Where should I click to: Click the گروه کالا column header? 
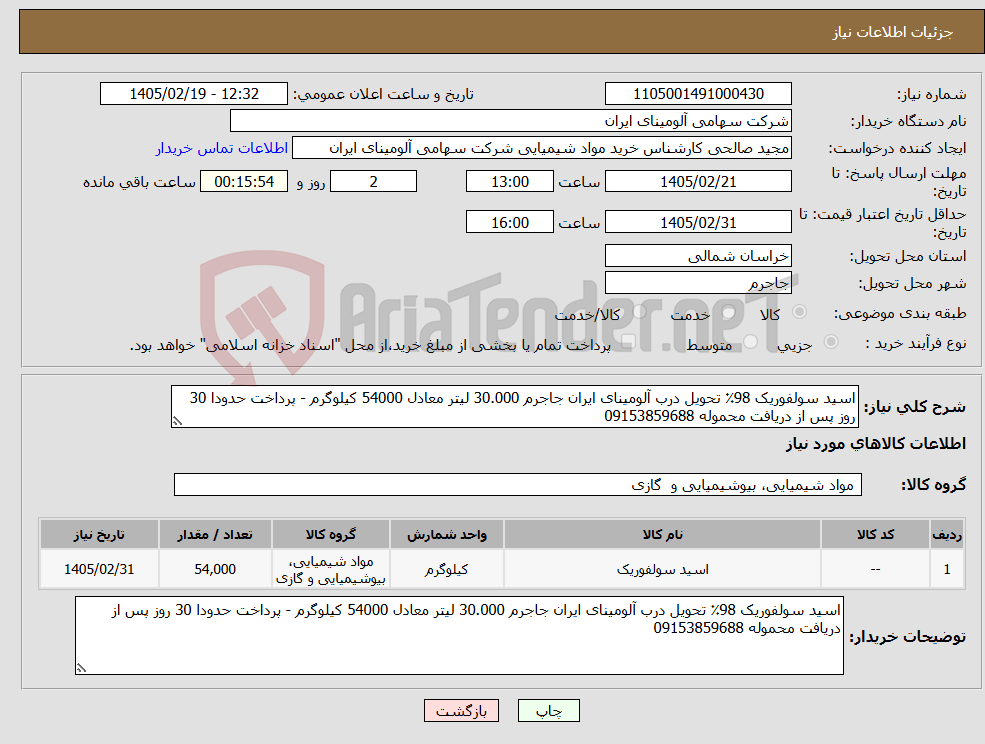point(330,534)
